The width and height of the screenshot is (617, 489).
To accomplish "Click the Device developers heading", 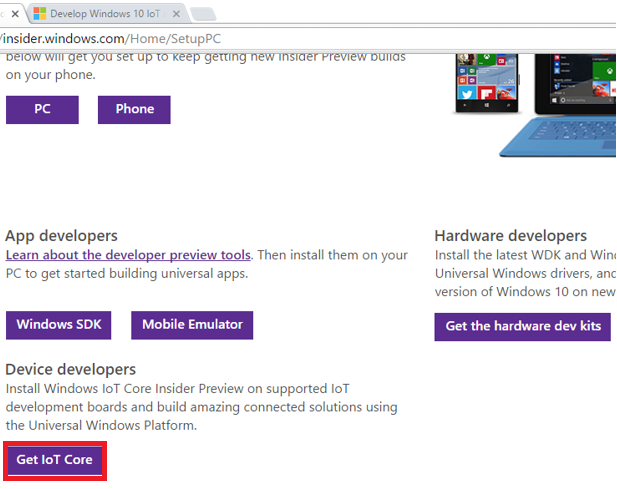I will (x=70, y=369).
